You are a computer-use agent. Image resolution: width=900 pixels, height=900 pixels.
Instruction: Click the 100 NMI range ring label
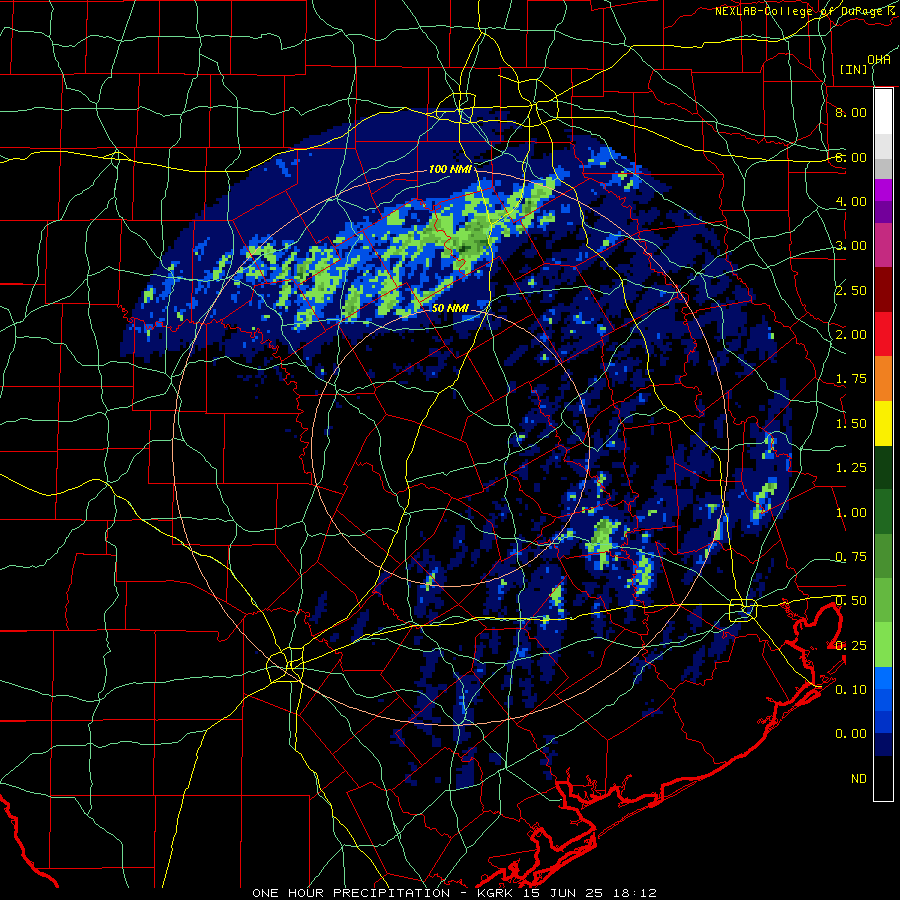pyautogui.click(x=450, y=169)
